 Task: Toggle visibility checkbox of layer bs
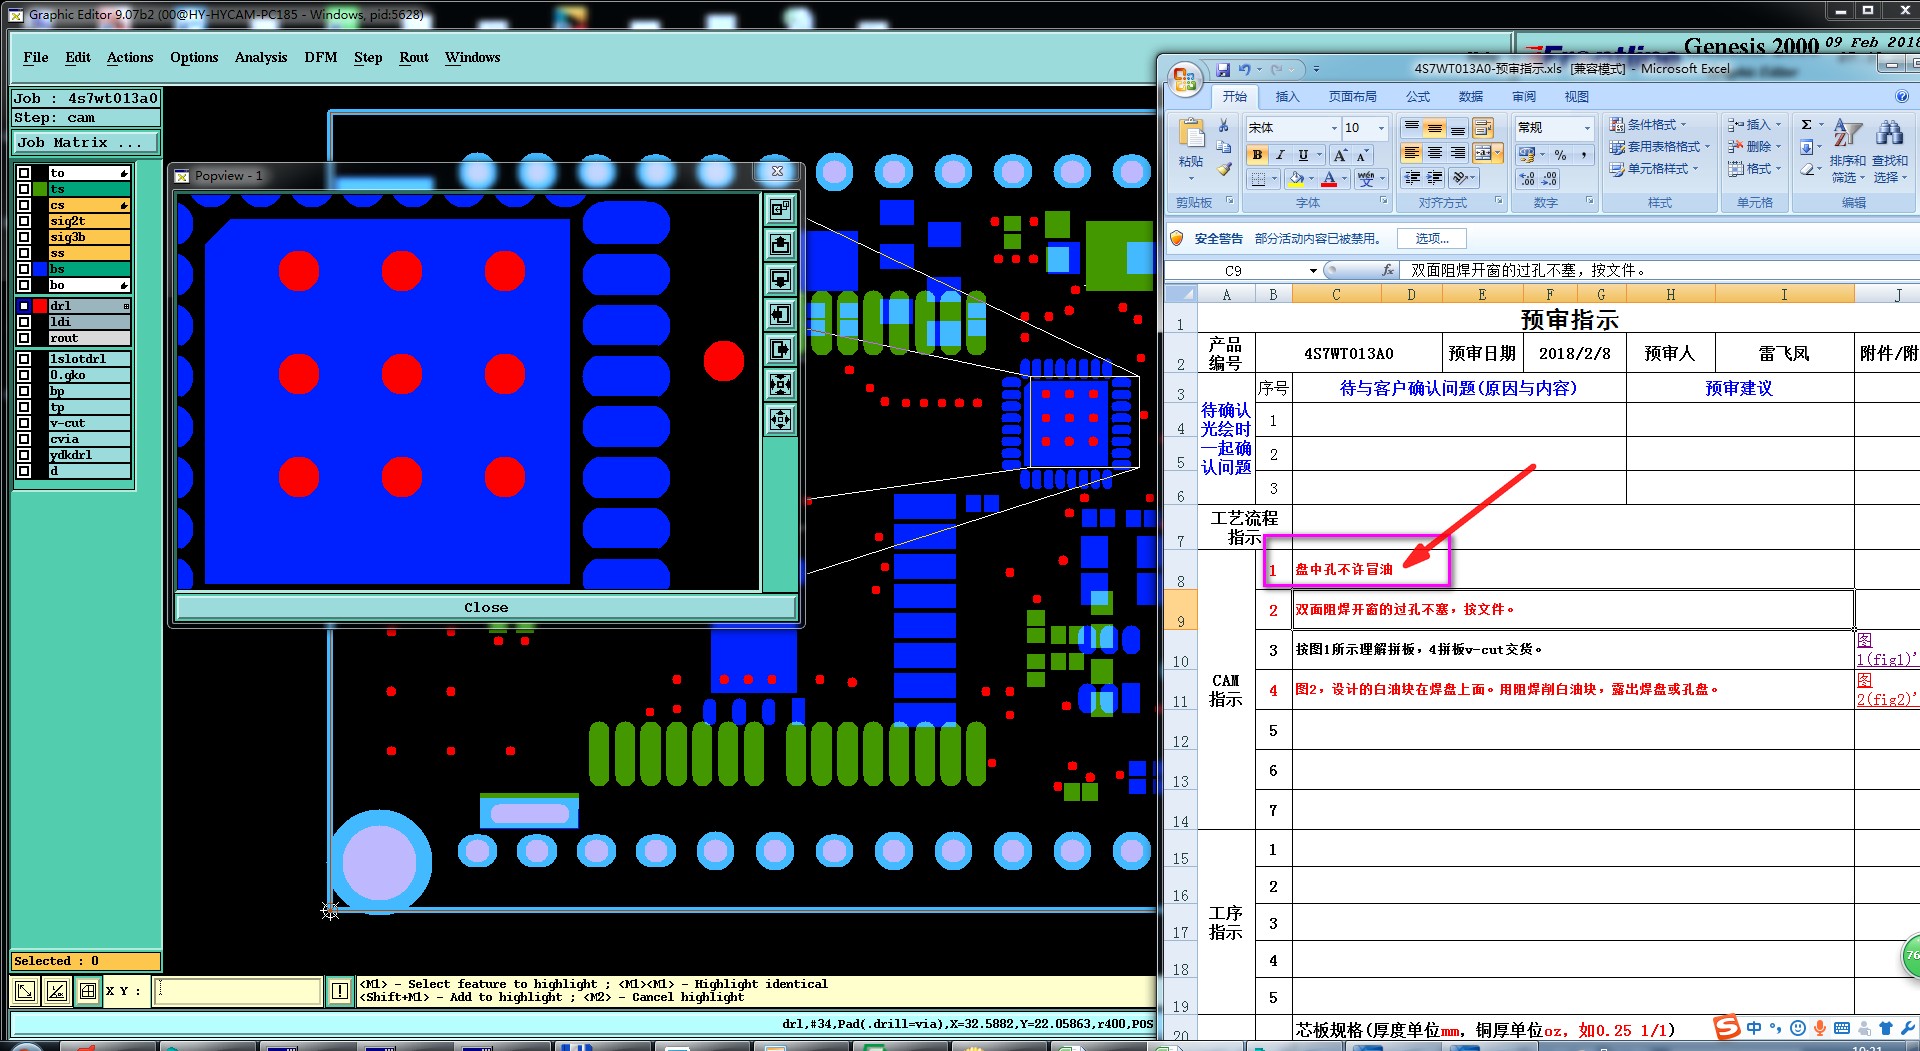click(24, 269)
